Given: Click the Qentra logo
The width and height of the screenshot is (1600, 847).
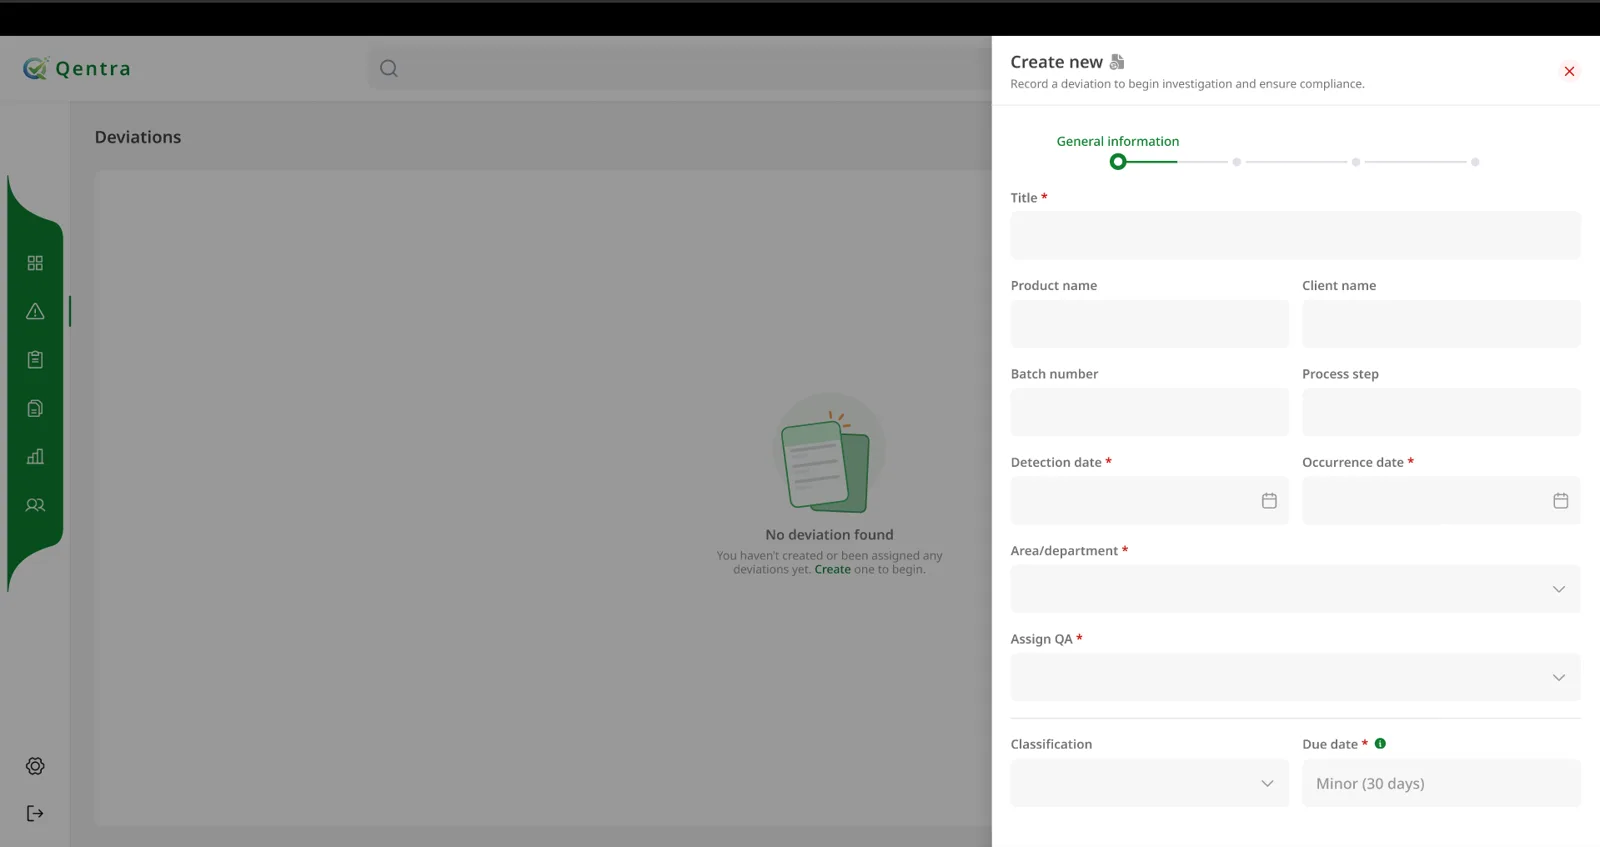Looking at the screenshot, I should coord(77,68).
